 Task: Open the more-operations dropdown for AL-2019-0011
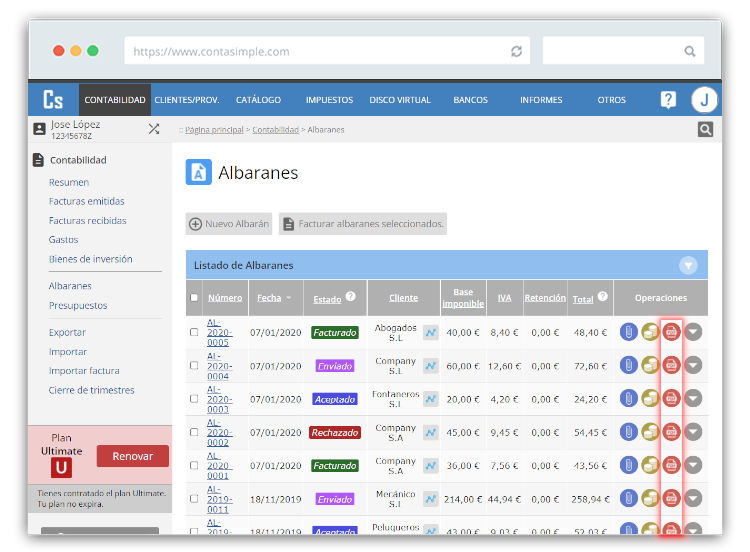(x=693, y=498)
